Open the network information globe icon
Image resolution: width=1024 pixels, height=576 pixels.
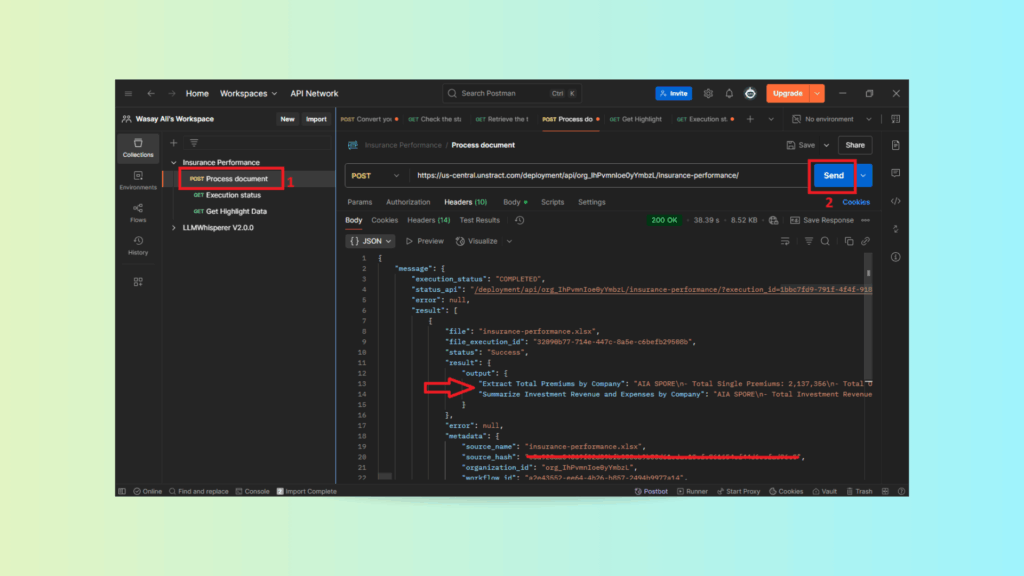773,220
